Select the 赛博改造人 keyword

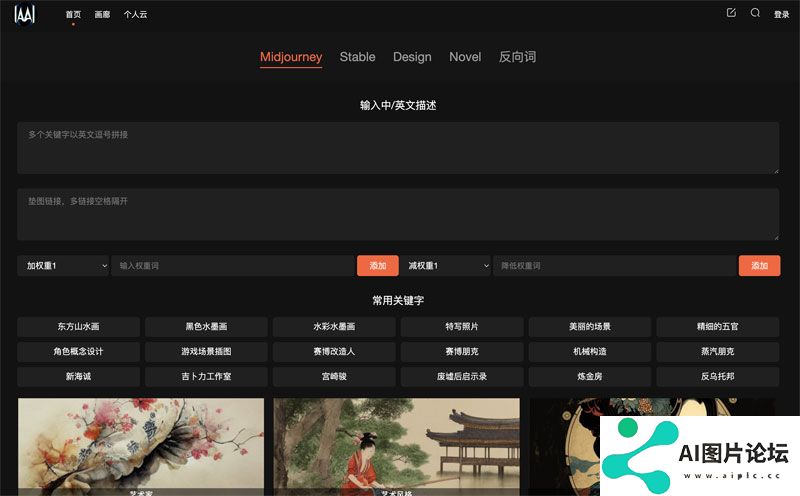tap(334, 352)
